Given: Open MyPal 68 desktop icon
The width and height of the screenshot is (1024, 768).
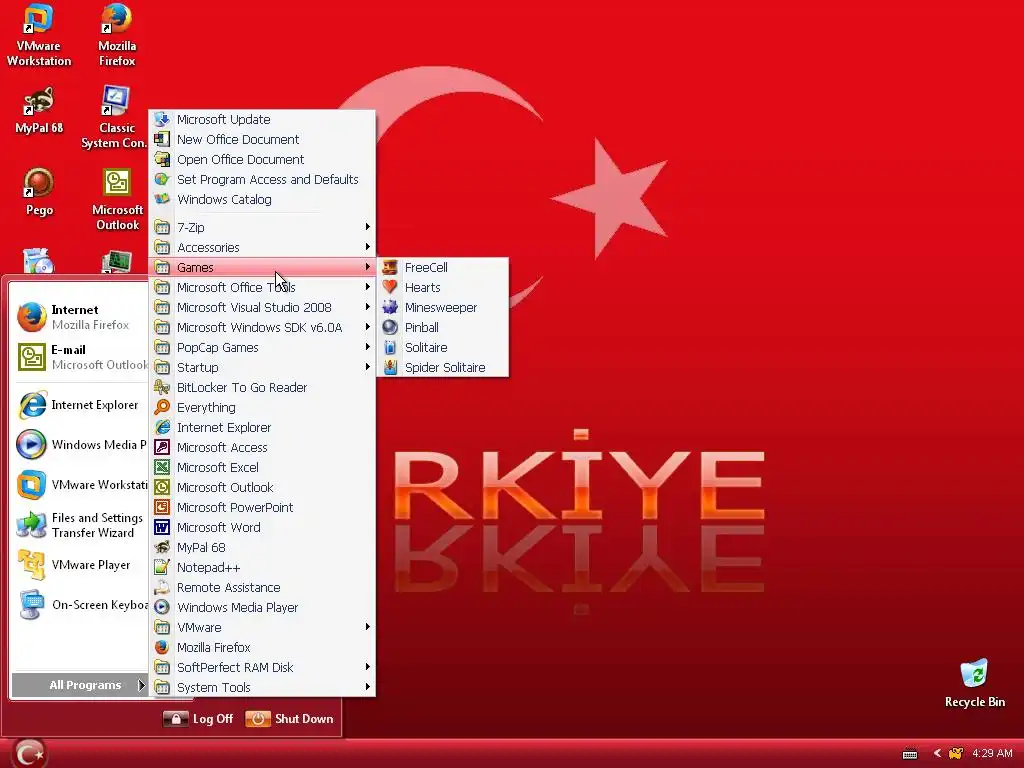Looking at the screenshot, I should coord(39,111).
